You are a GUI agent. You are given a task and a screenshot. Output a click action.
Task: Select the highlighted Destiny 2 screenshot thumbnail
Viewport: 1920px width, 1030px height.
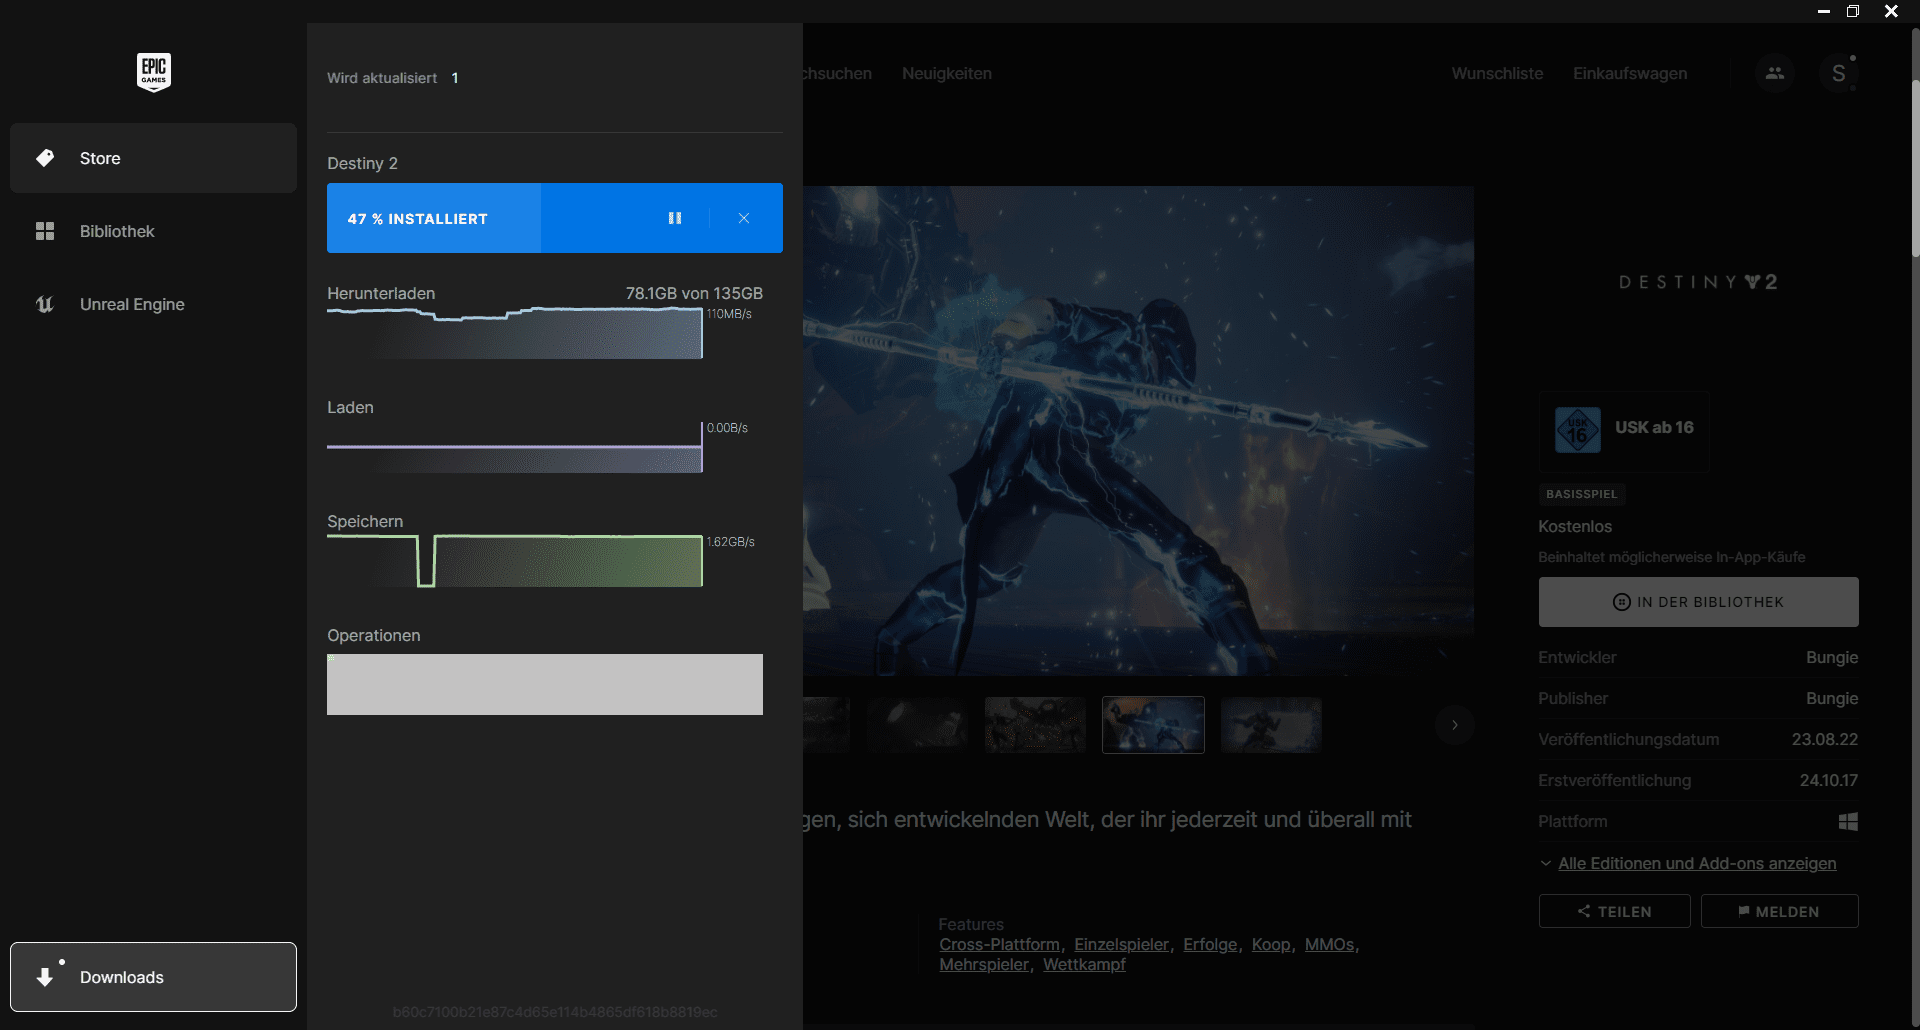pos(1153,725)
